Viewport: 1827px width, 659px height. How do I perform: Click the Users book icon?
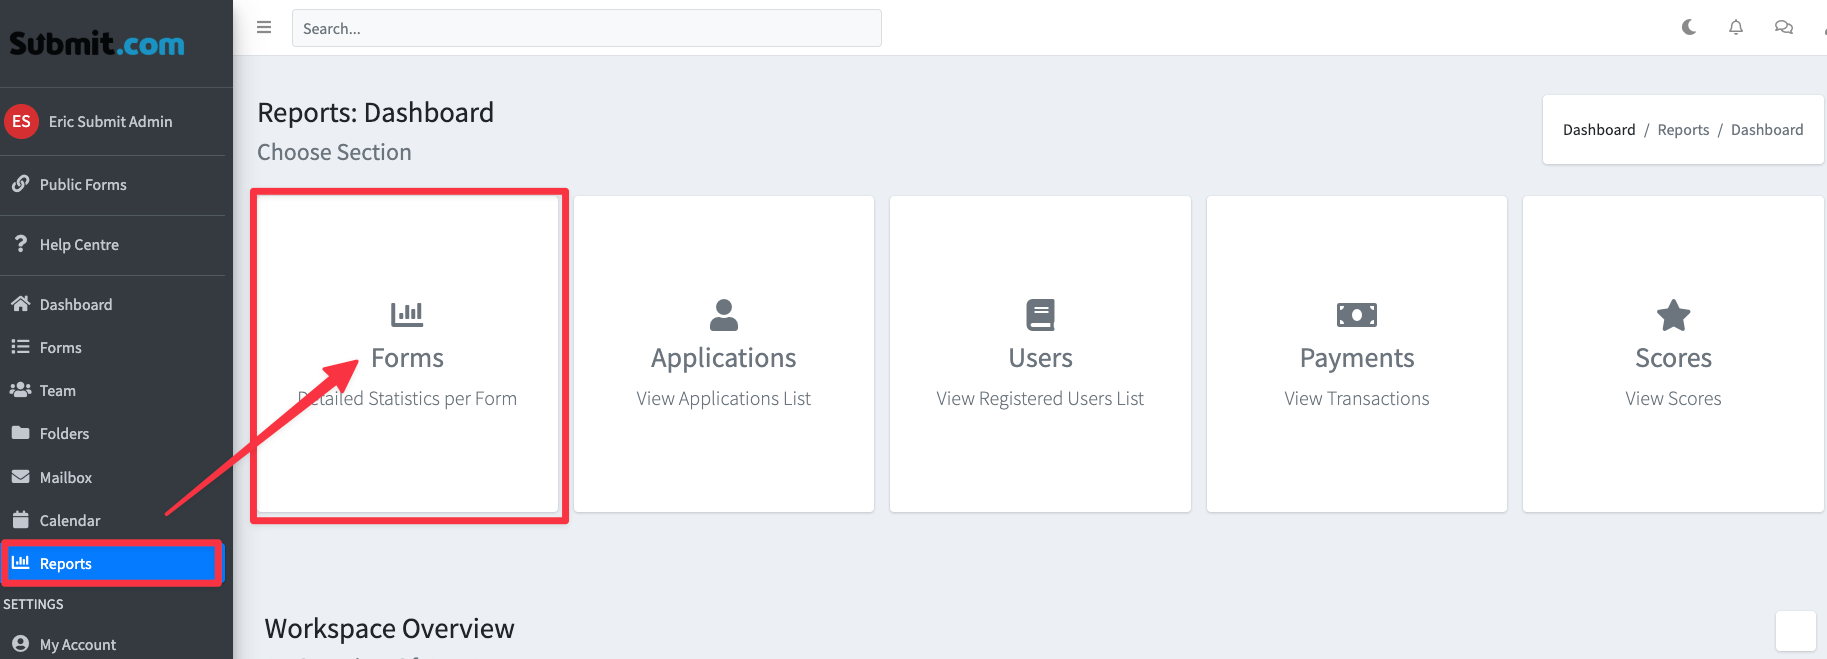click(1040, 315)
